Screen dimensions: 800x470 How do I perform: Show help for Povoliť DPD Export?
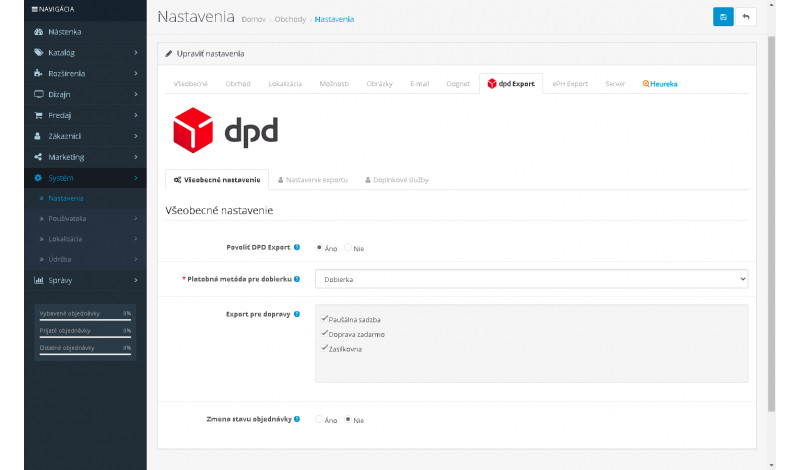coord(297,248)
